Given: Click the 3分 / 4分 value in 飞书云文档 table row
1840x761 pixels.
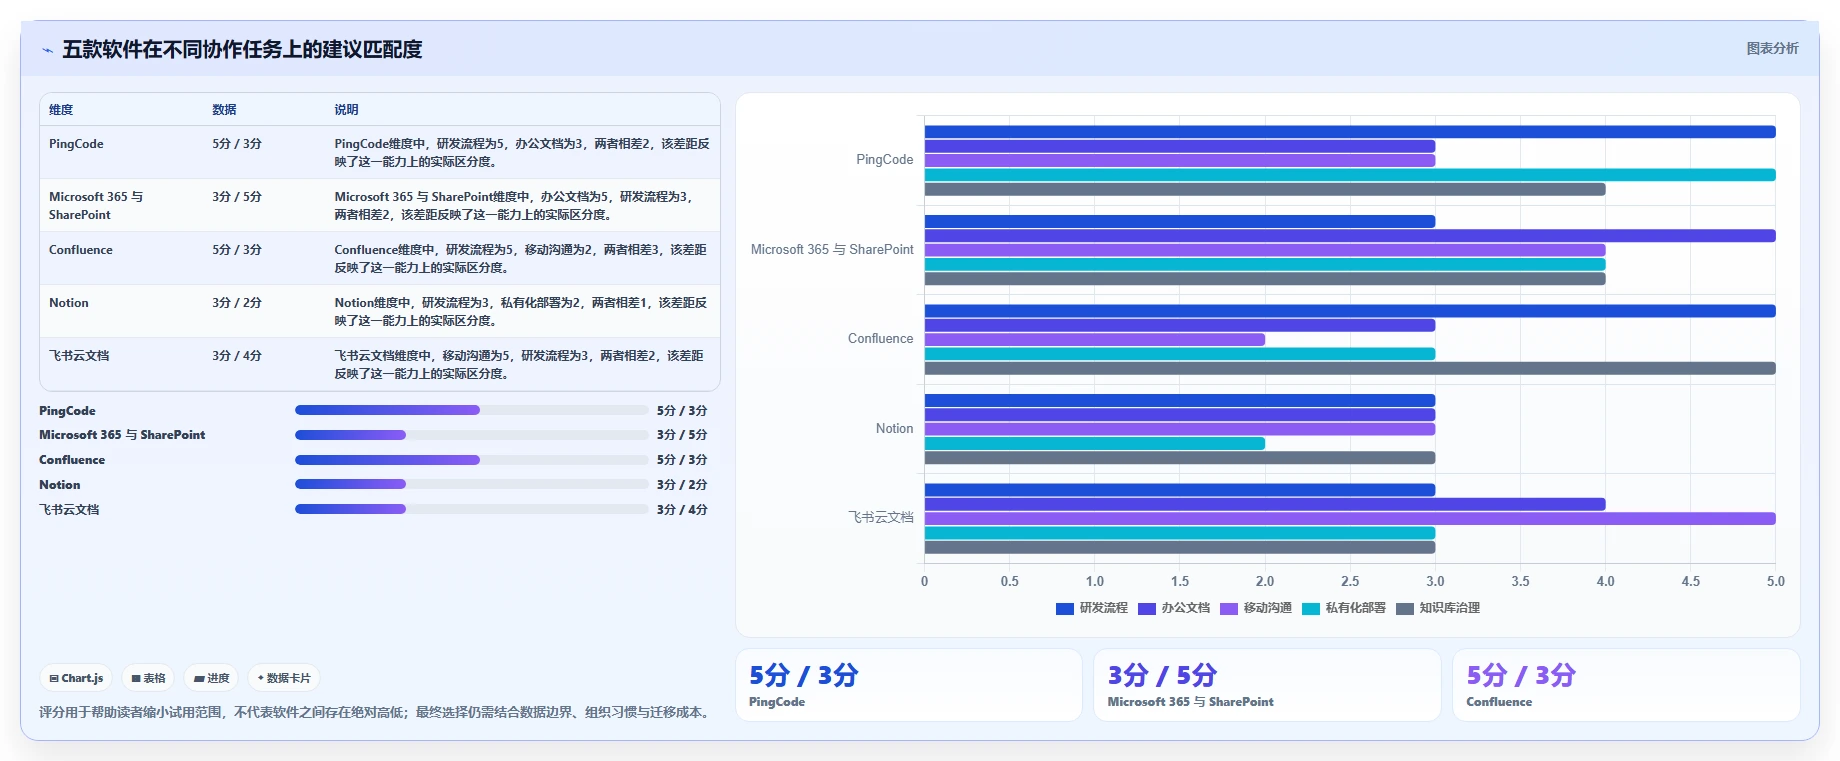Looking at the screenshot, I should pos(237,356).
